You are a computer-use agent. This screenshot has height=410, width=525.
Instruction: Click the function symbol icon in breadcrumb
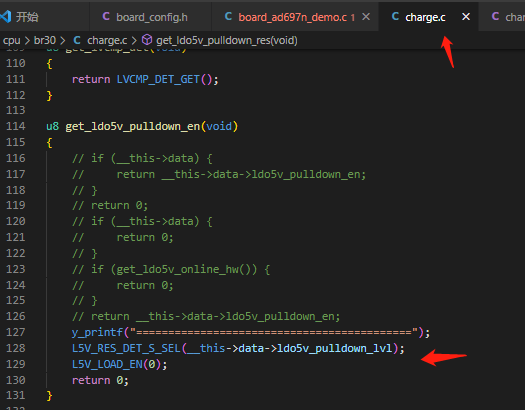[147, 40]
